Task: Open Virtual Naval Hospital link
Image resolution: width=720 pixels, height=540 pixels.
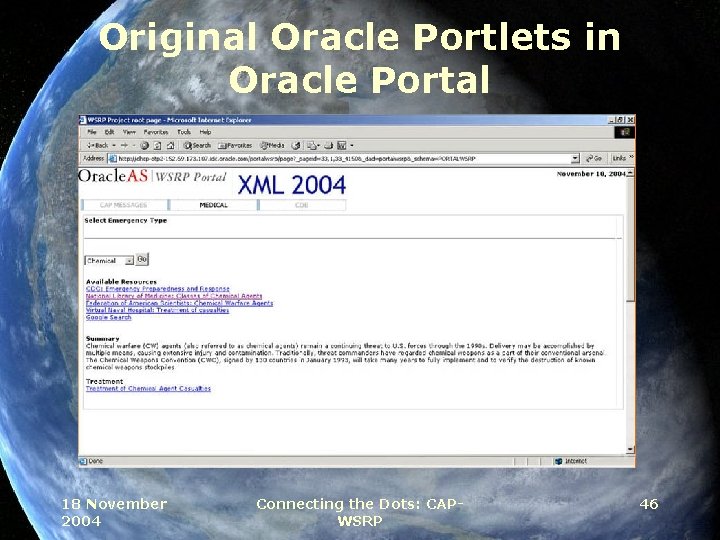Action: point(158,310)
